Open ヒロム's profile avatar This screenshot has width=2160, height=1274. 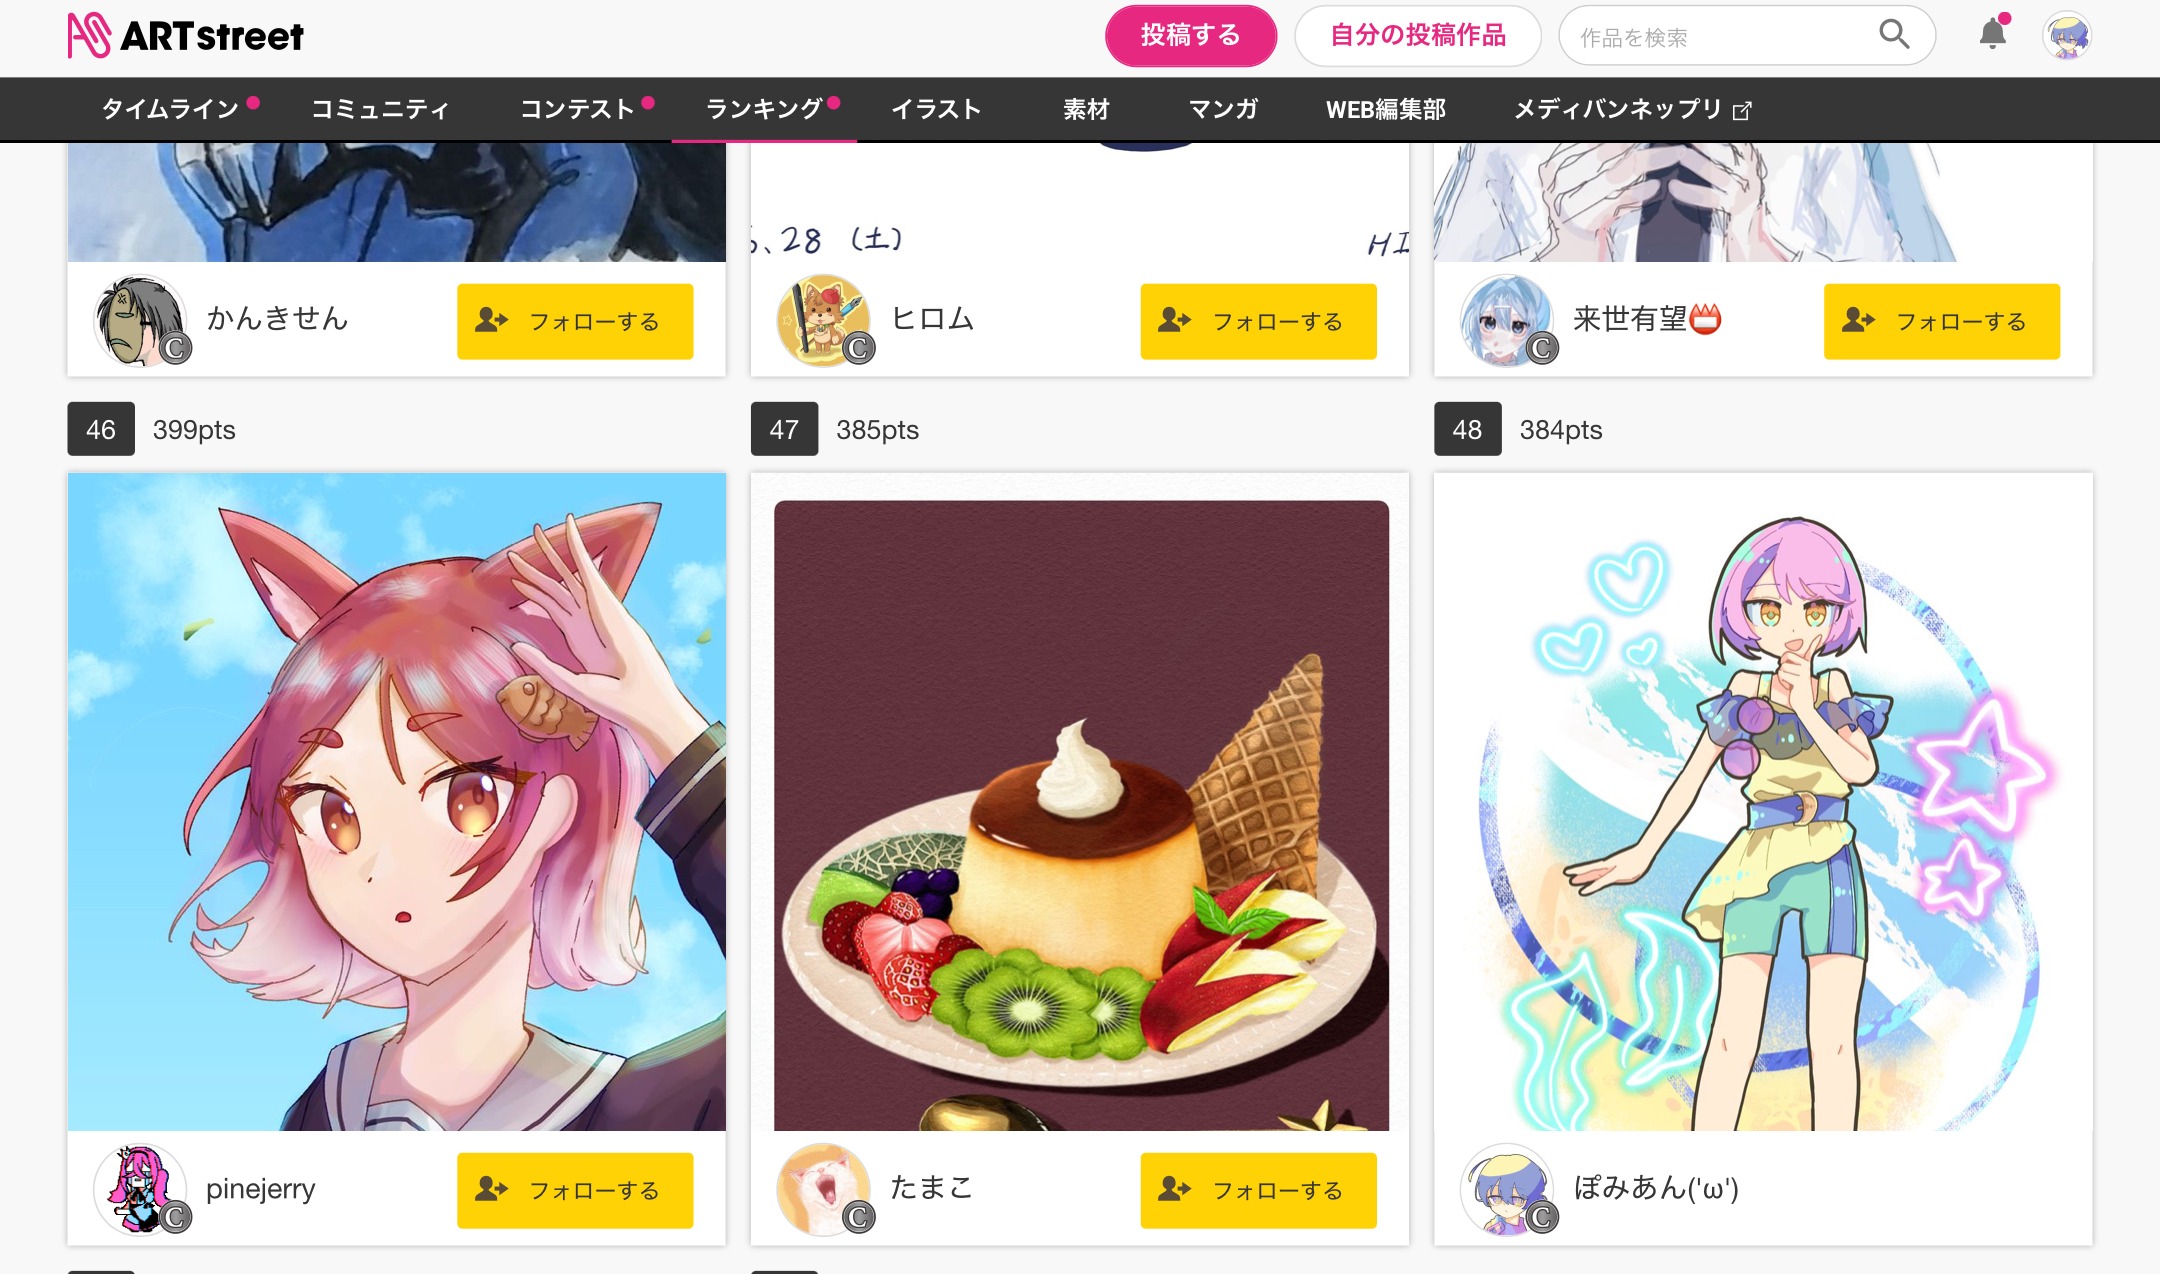[824, 320]
